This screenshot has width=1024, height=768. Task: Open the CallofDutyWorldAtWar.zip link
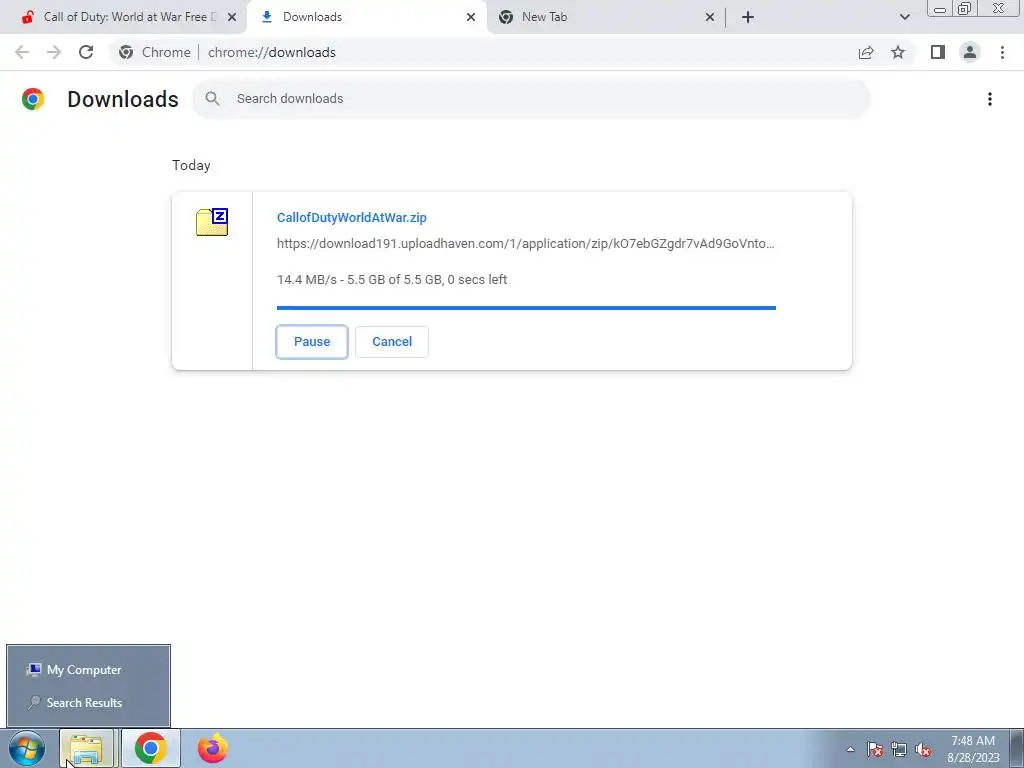(x=351, y=217)
